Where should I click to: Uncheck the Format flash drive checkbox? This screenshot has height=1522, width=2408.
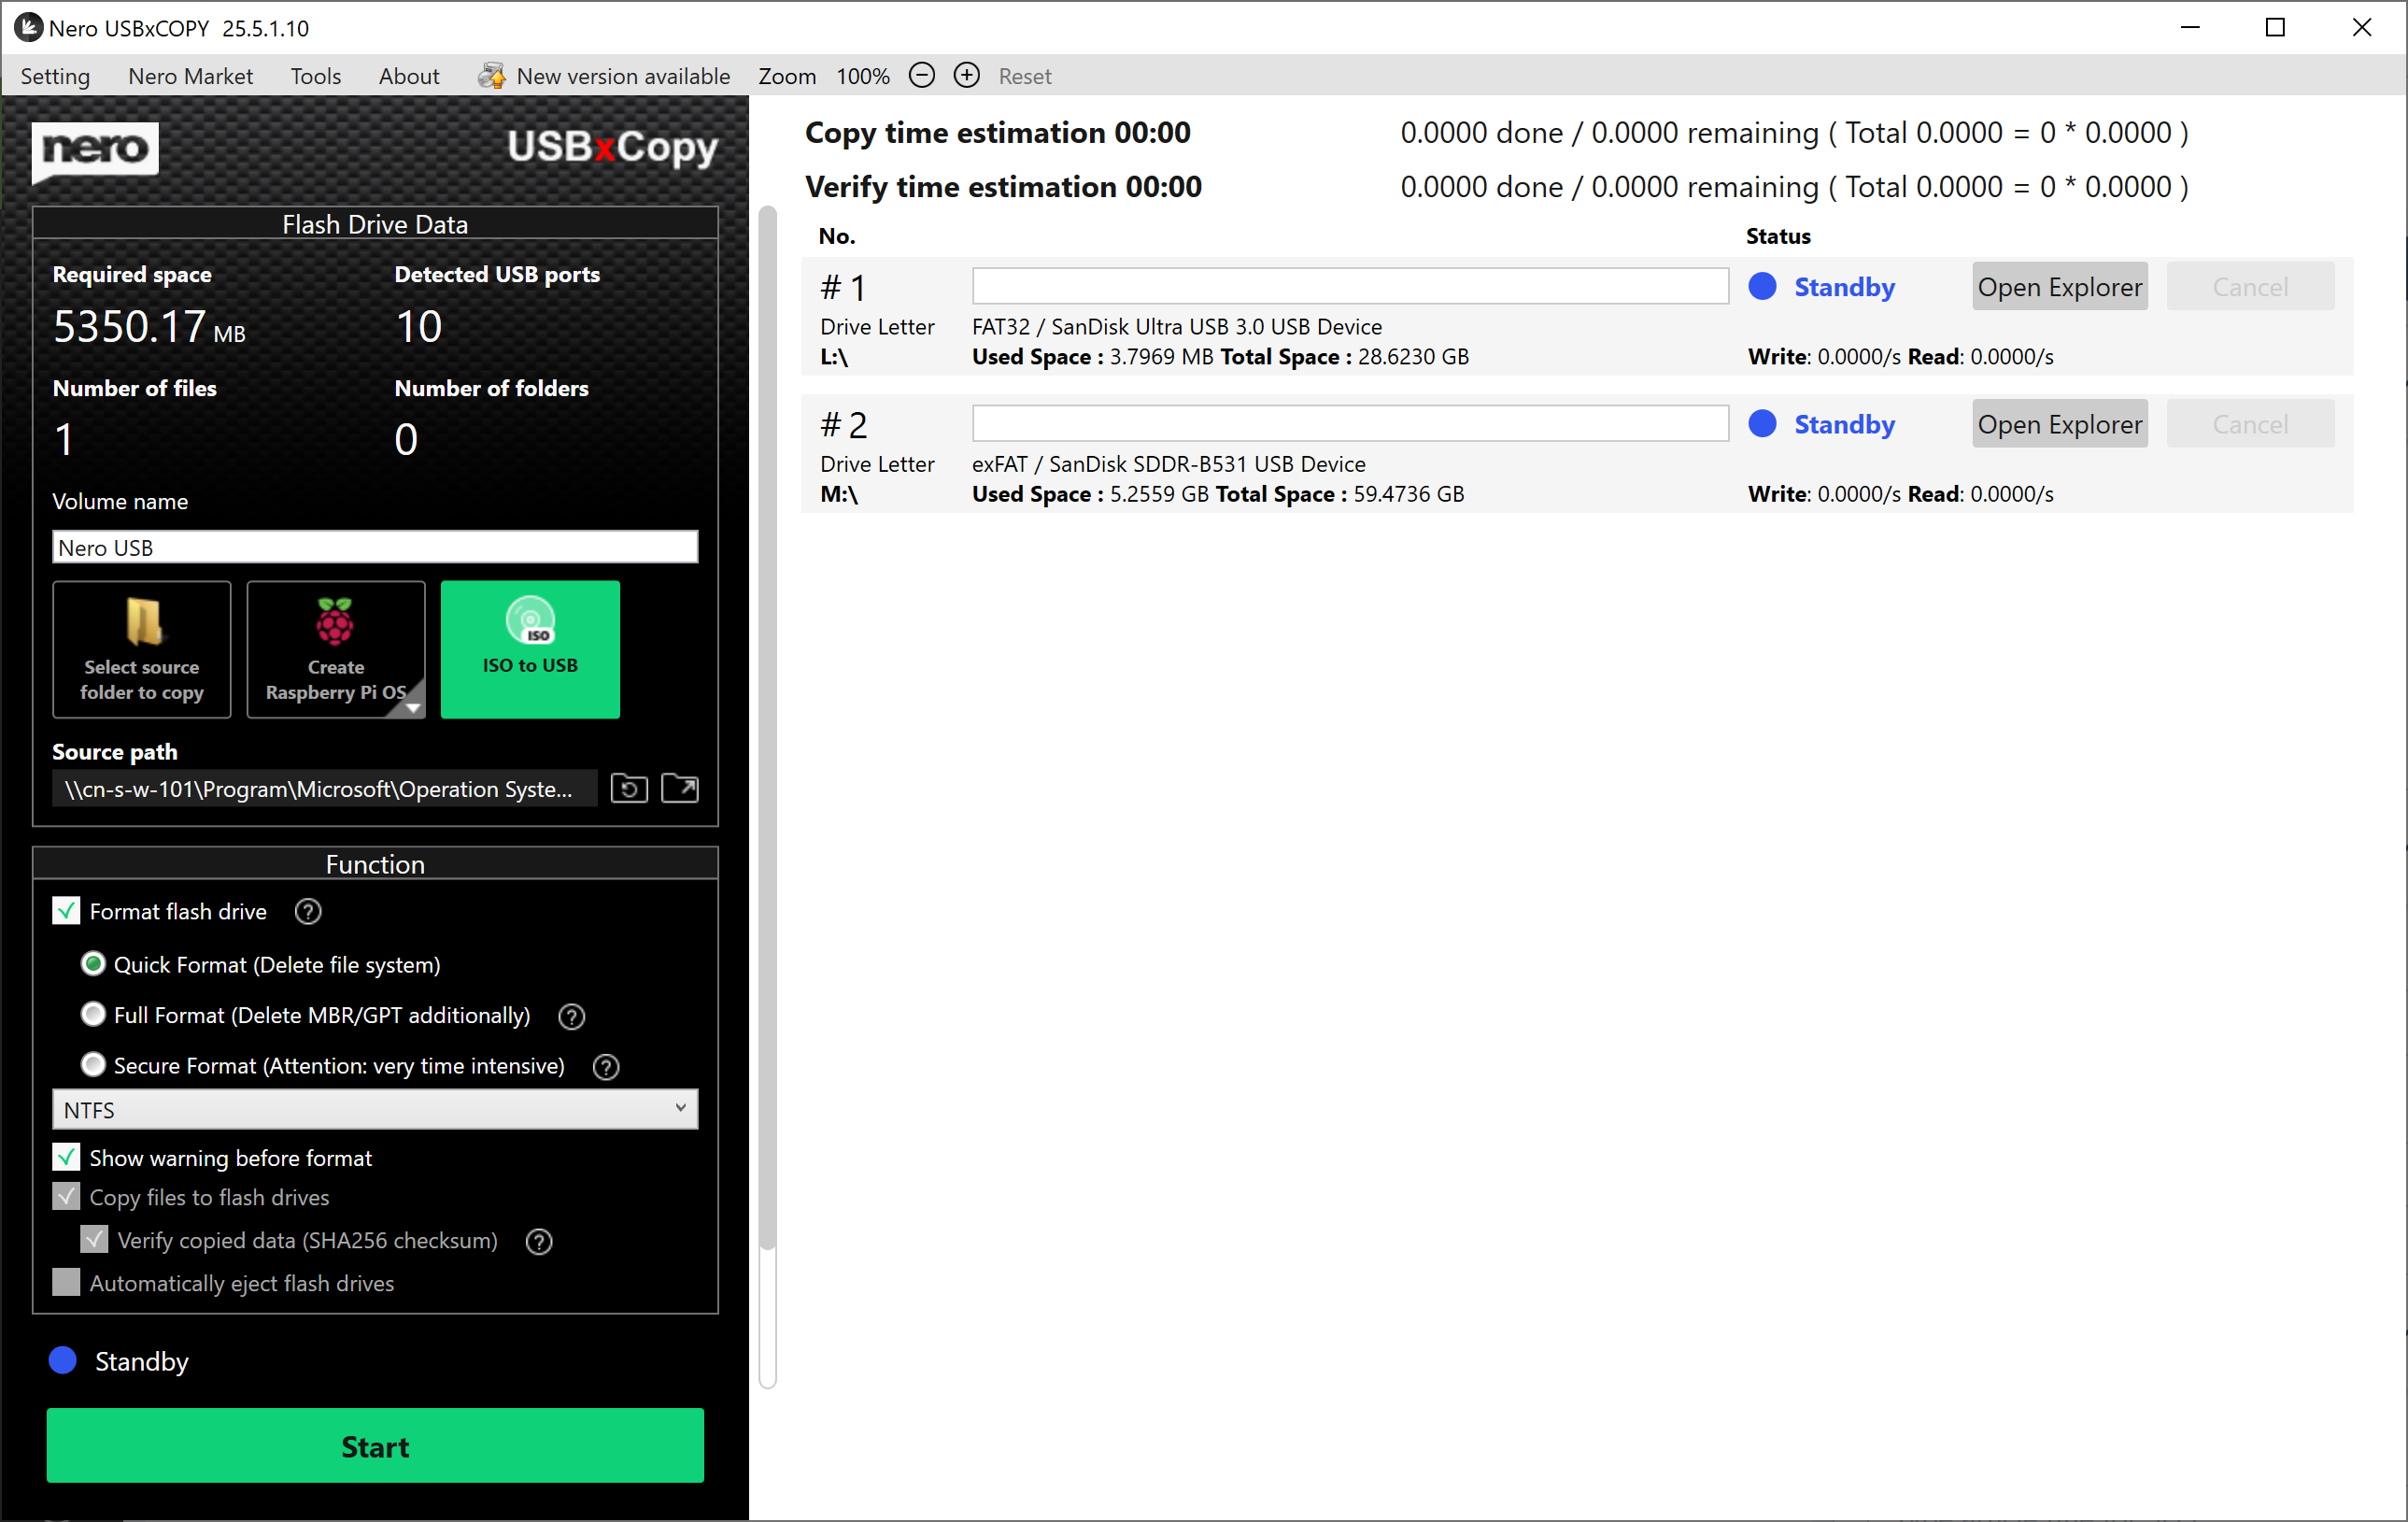click(x=66, y=911)
